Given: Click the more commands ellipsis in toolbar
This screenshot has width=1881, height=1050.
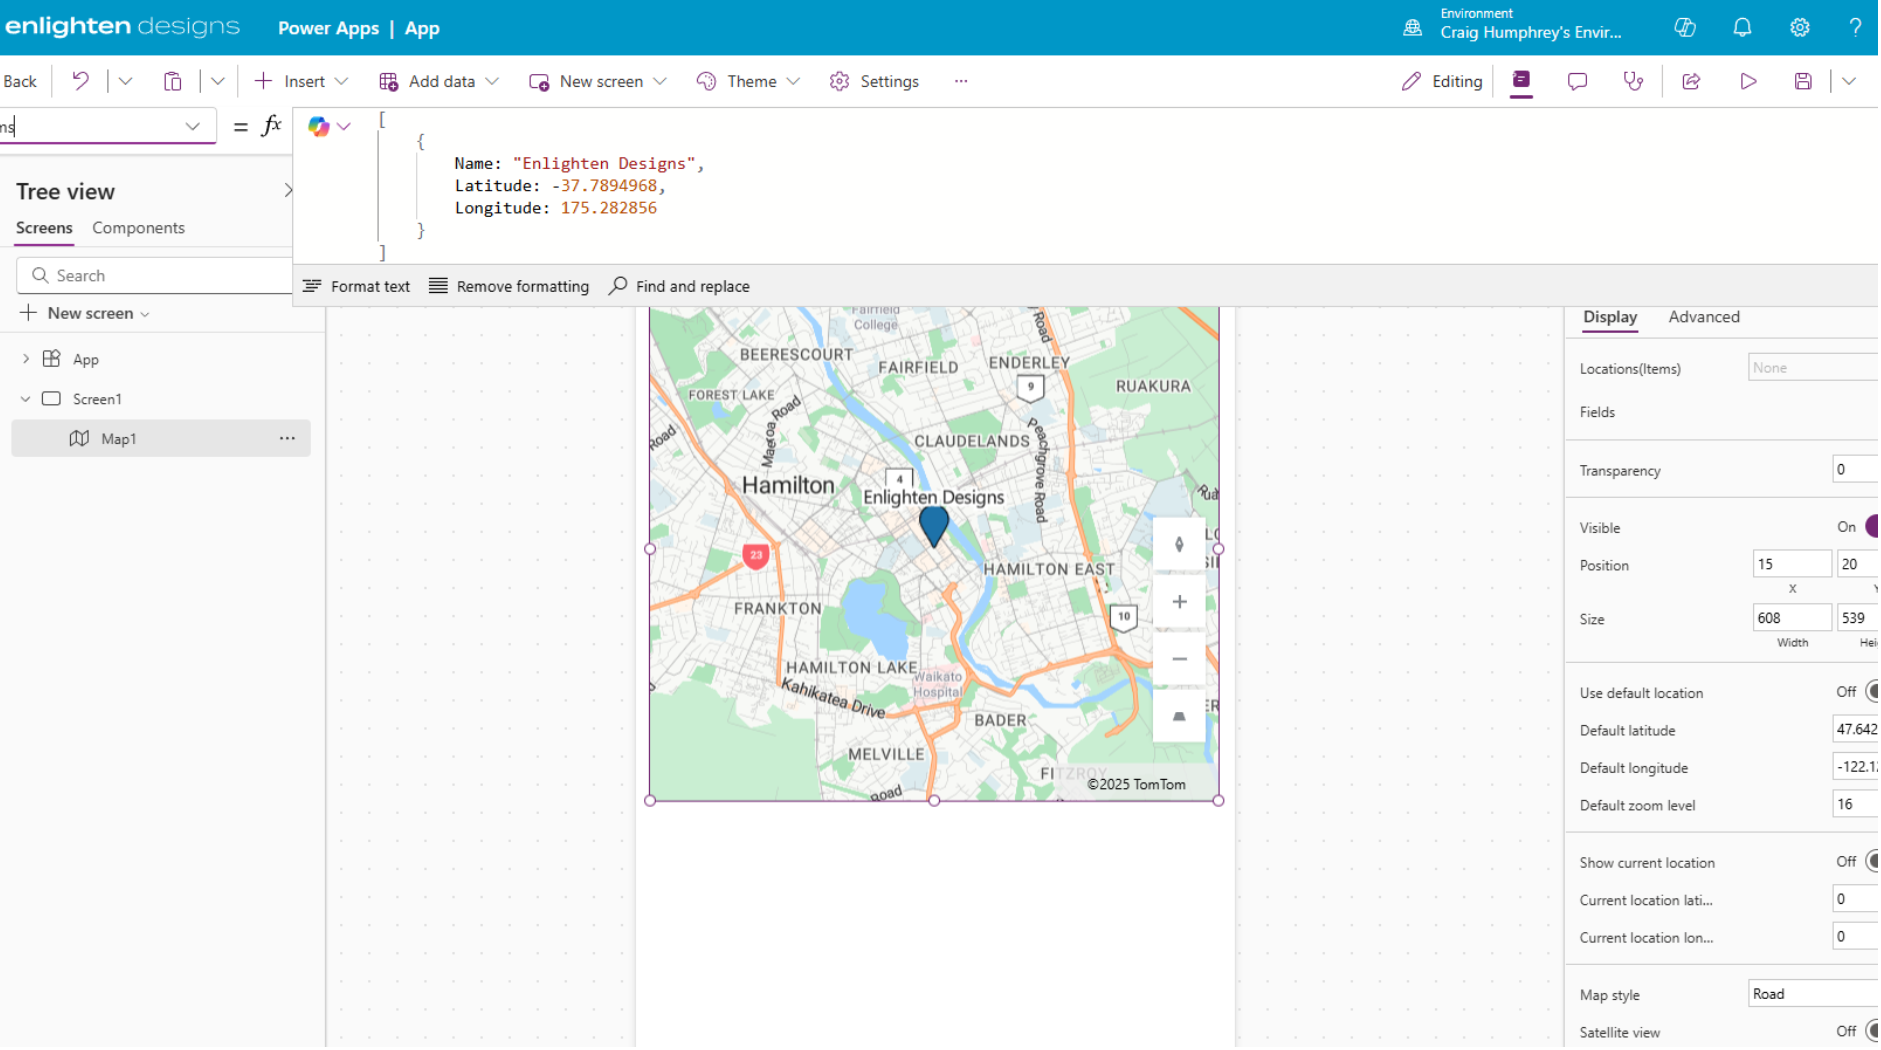Looking at the screenshot, I should (961, 81).
